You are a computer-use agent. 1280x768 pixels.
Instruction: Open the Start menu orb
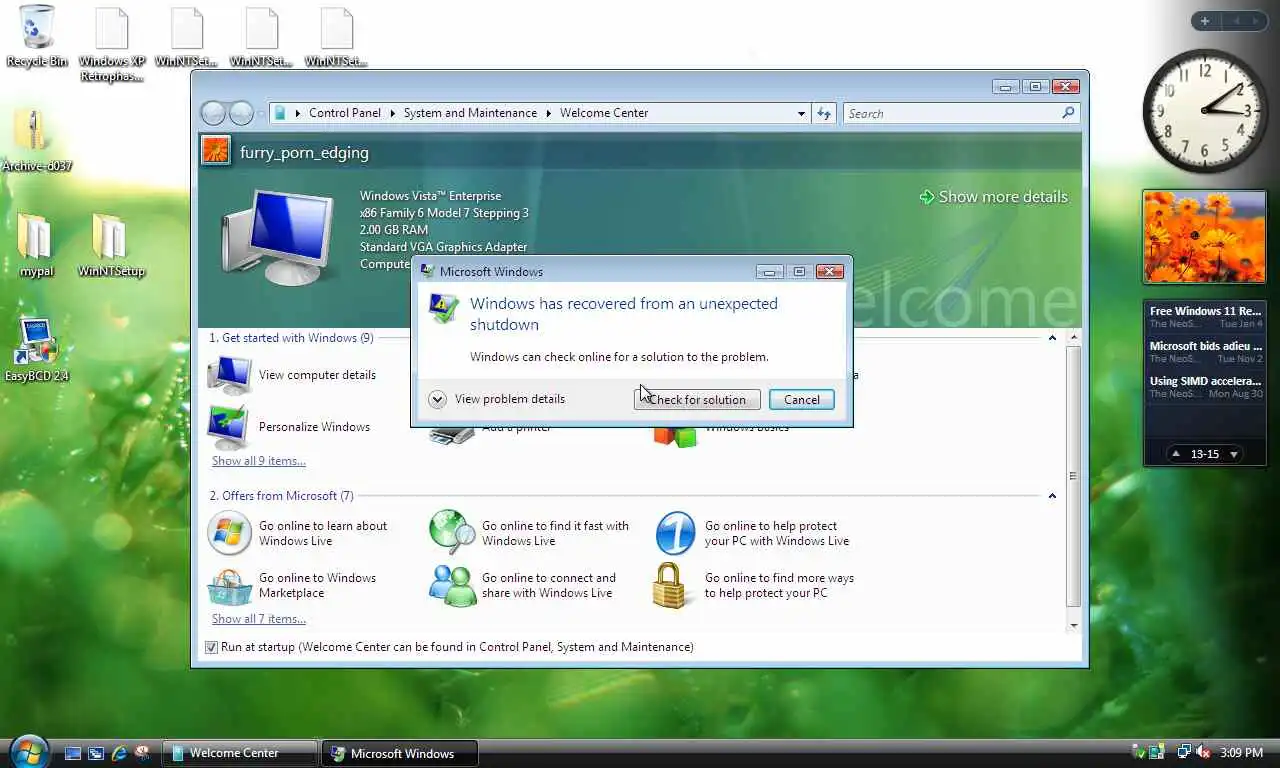pyautogui.click(x=28, y=750)
